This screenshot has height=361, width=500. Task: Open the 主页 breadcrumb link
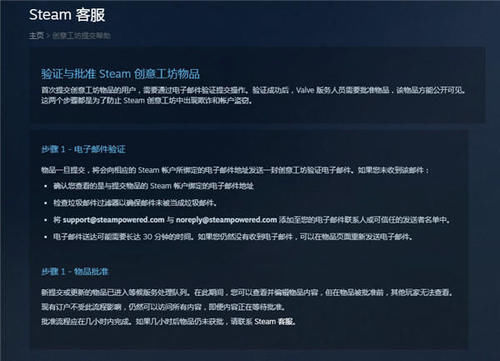[36, 35]
